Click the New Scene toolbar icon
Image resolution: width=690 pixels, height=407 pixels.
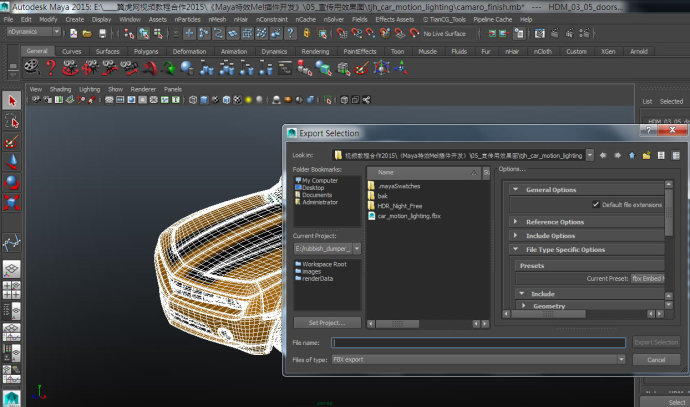coord(73,33)
